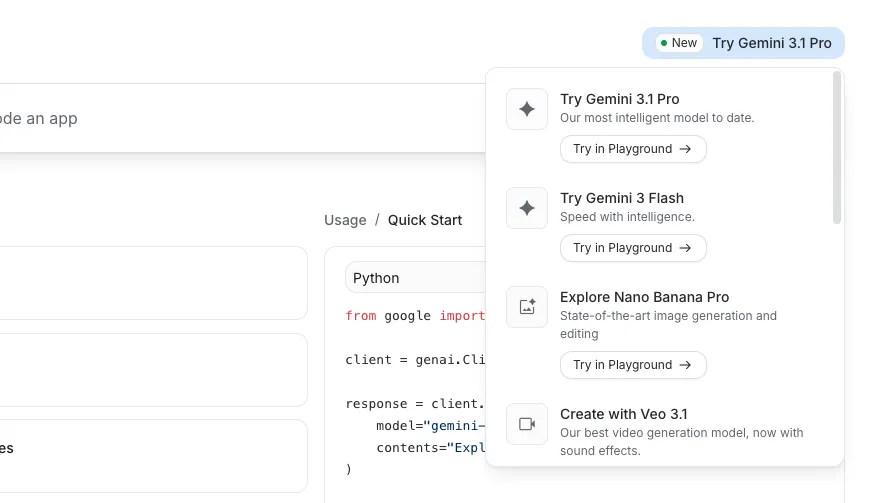Select the Try Gemini 3 Flash heading
Image resolution: width=875 pixels, height=503 pixels.
621,198
